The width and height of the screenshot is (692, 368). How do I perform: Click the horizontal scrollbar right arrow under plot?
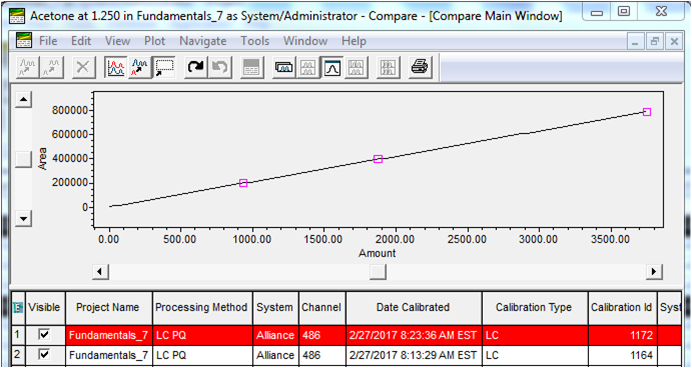click(654, 271)
